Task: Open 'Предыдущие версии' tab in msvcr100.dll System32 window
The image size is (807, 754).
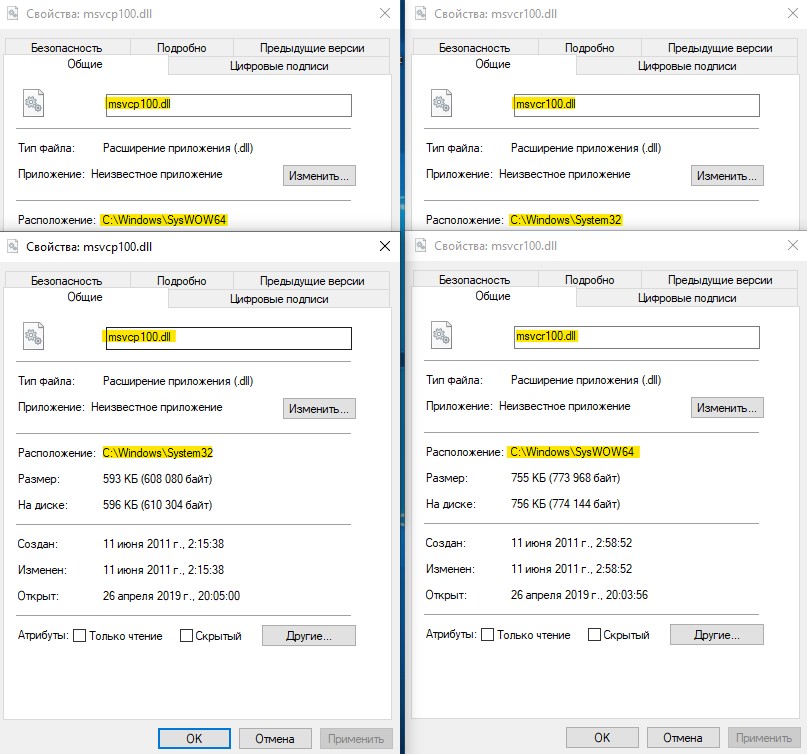Action: click(720, 48)
